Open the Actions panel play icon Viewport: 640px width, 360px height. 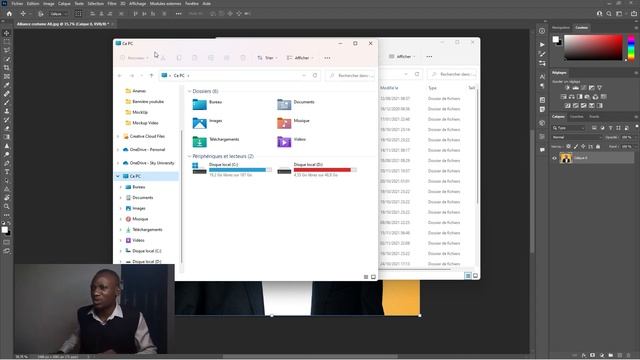point(542,44)
